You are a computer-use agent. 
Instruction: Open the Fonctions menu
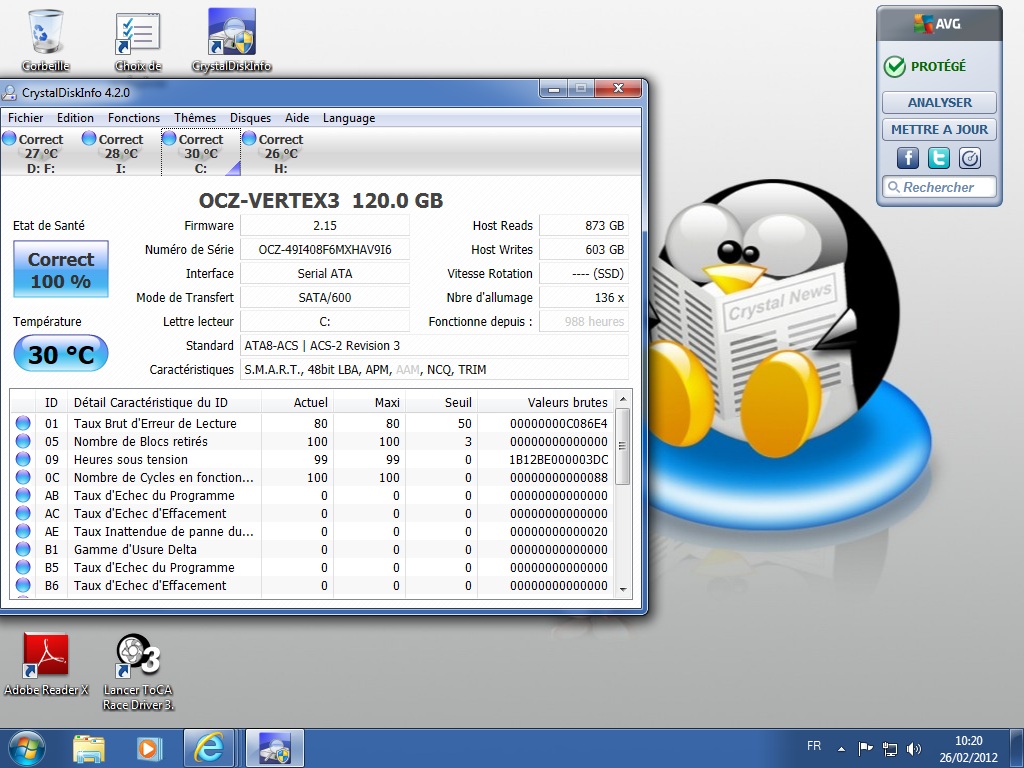[x=134, y=118]
